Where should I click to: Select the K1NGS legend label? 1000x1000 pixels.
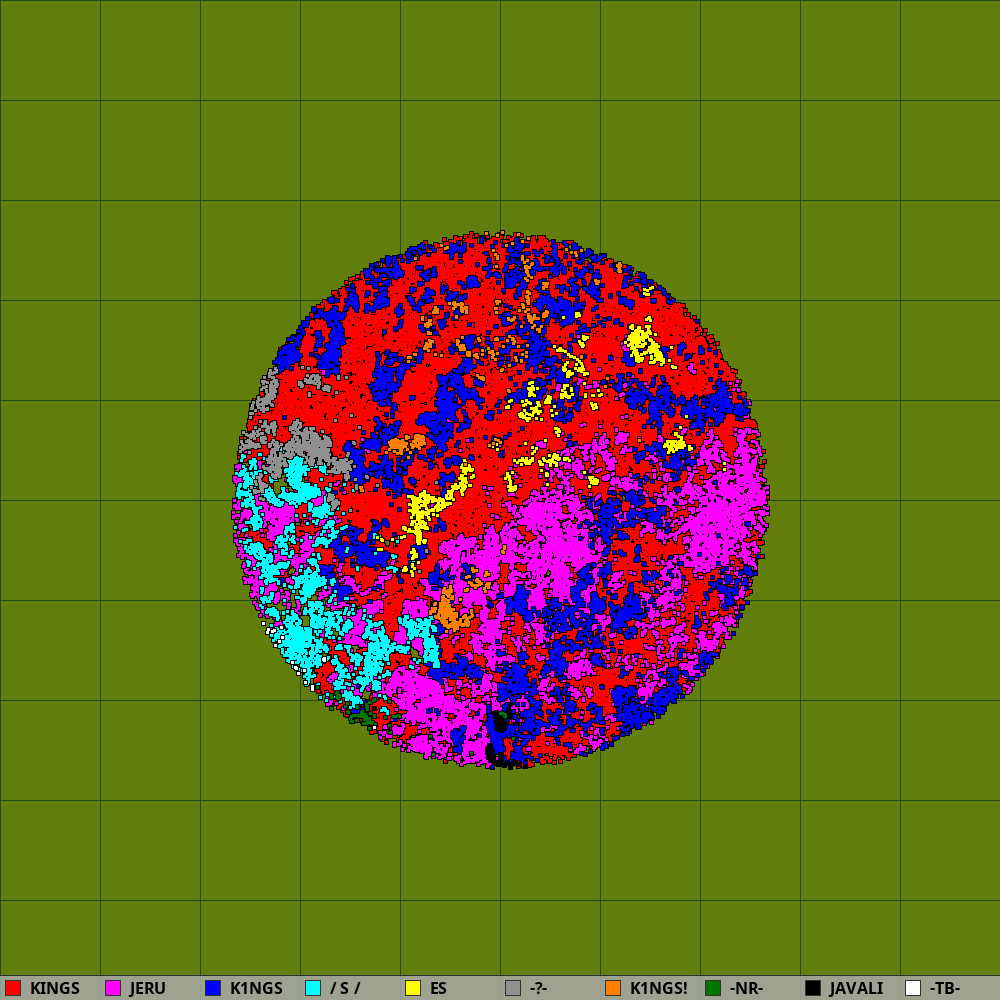pyautogui.click(x=256, y=989)
